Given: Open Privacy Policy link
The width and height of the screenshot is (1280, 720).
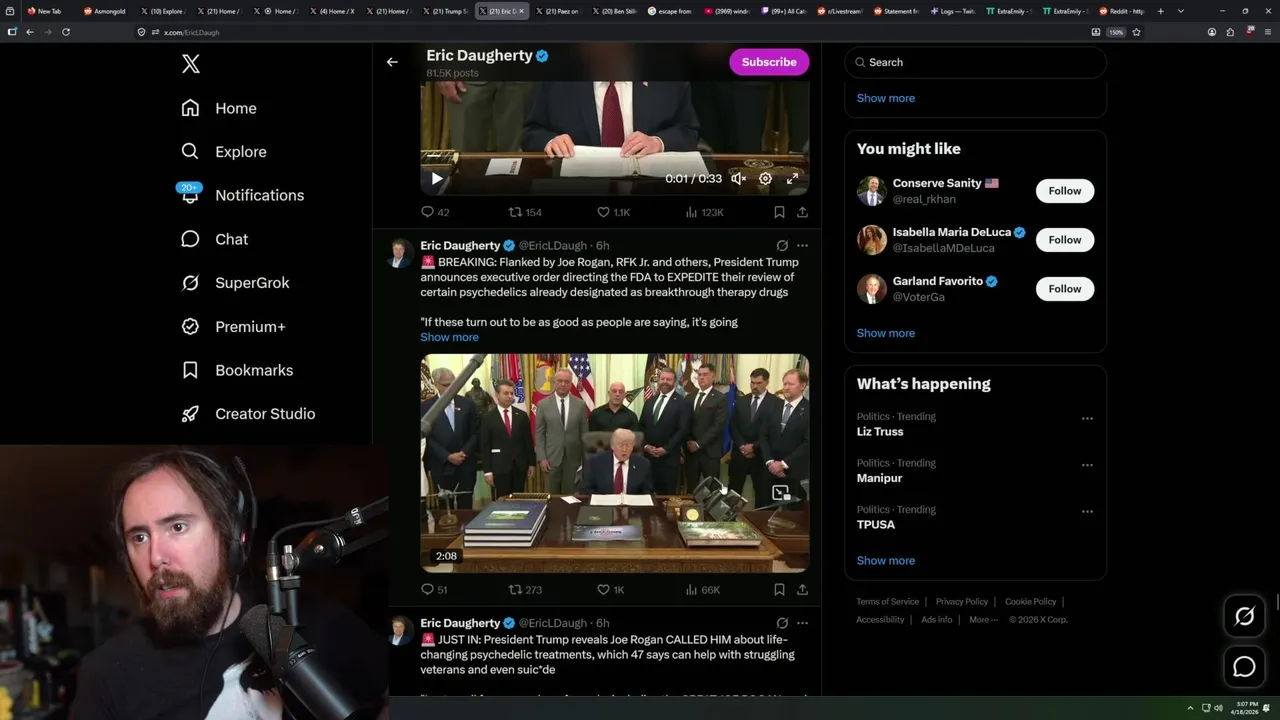Looking at the screenshot, I should pyautogui.click(x=962, y=602).
